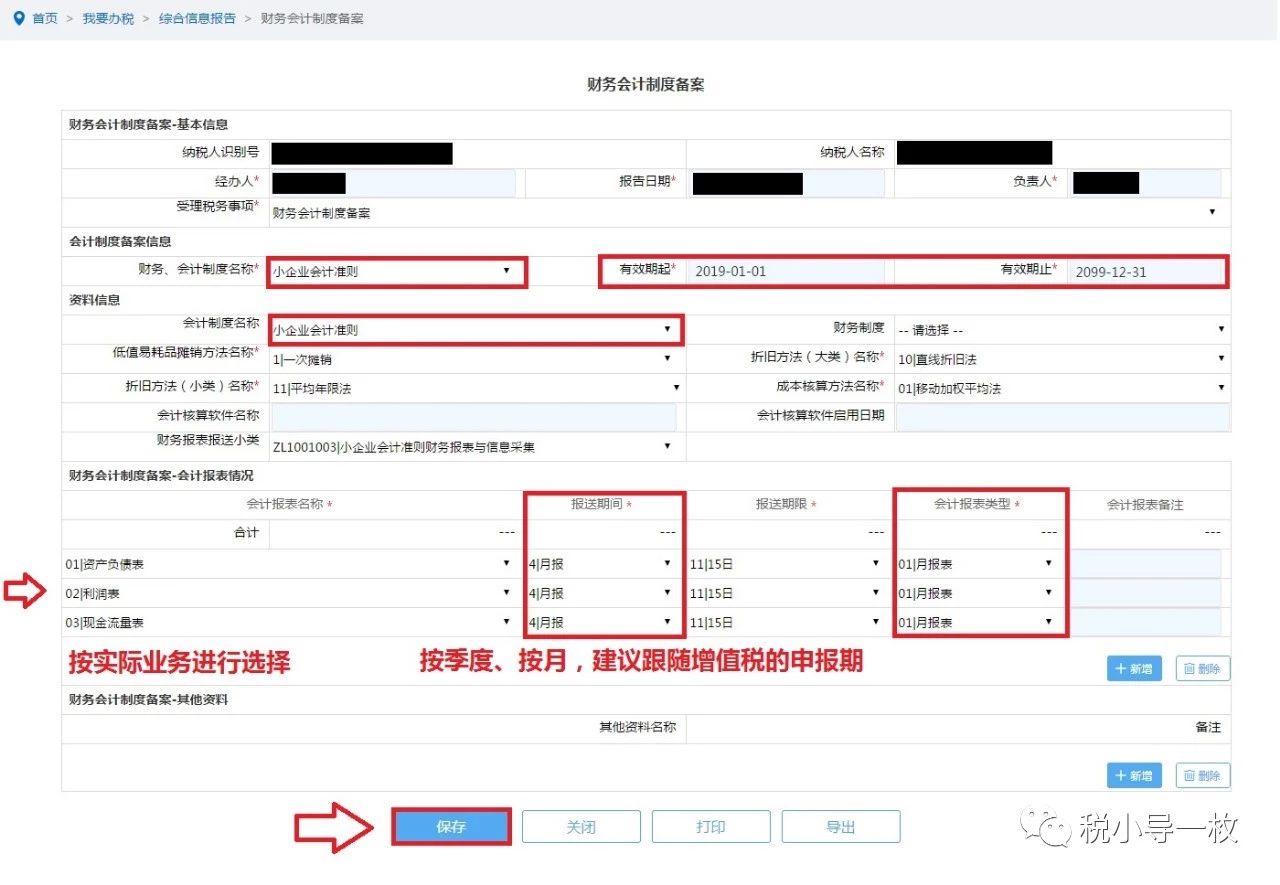
Task: Click 会计报表备注 field in 资产负债表 row
Action: coord(1146,564)
